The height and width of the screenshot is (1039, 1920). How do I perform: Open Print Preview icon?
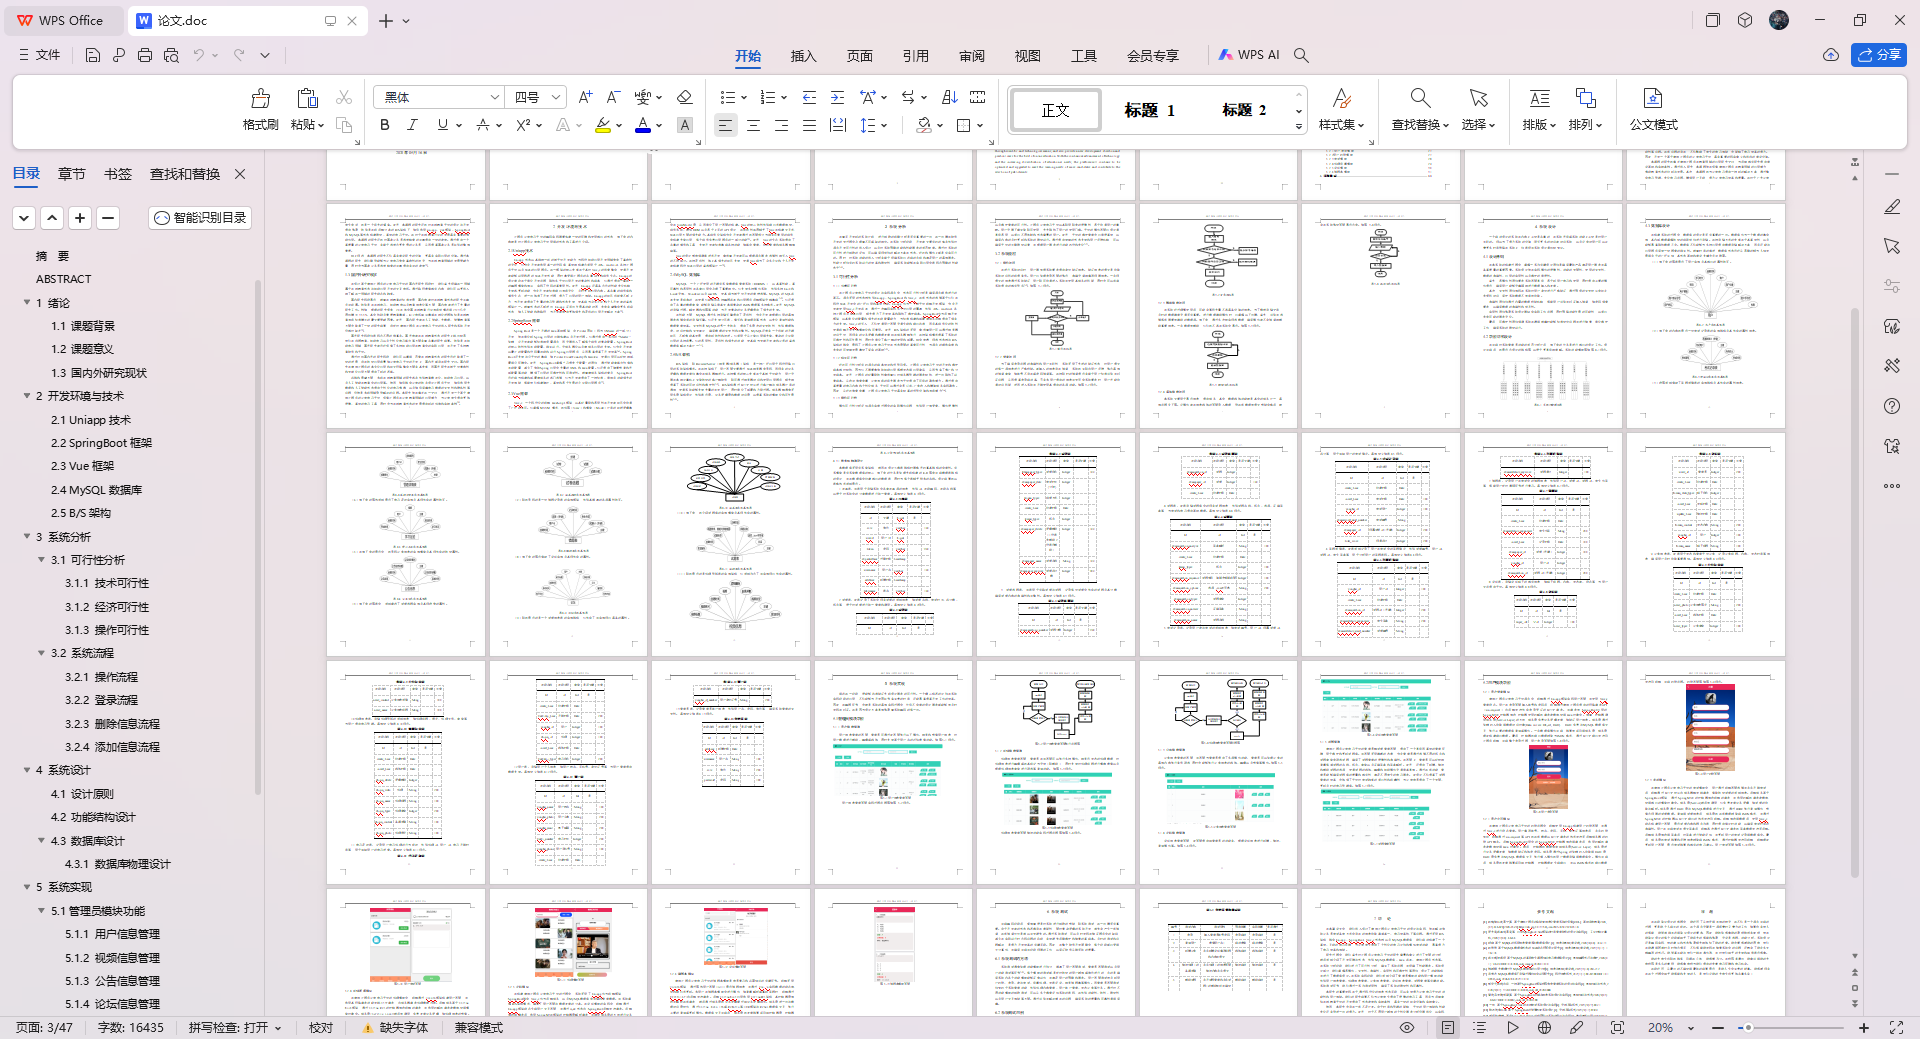pyautogui.click(x=171, y=55)
